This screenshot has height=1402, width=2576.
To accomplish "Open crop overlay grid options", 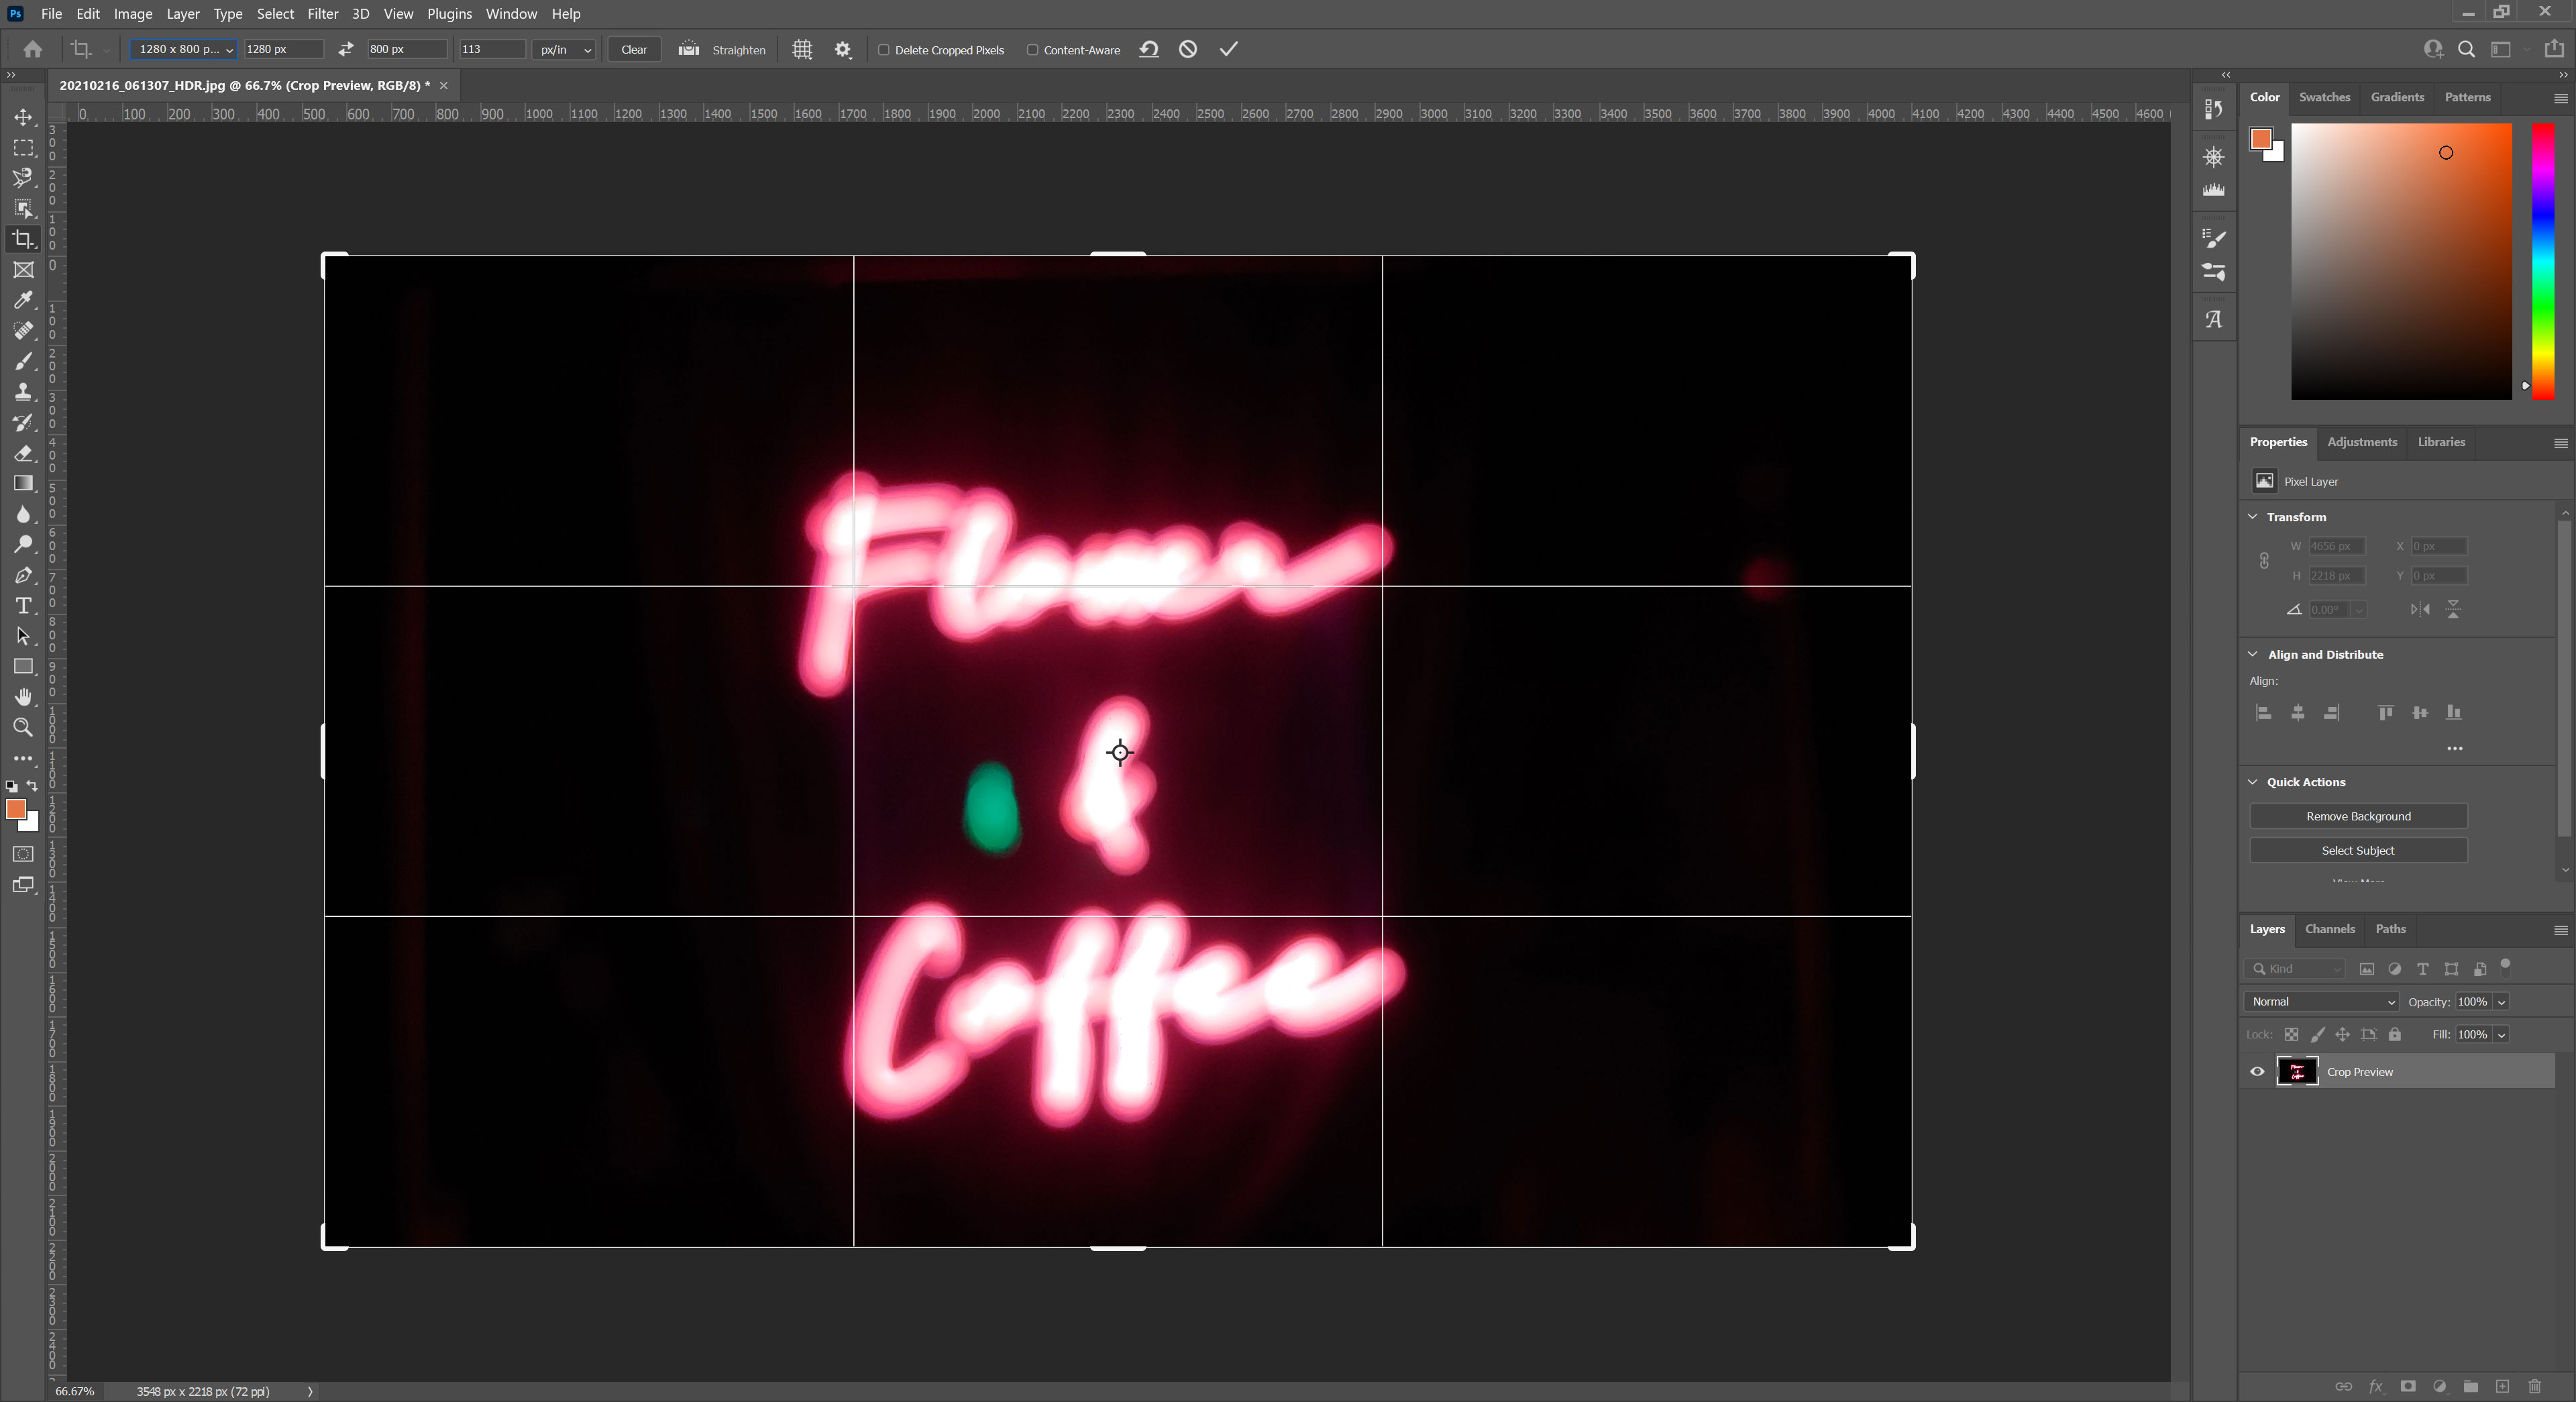I will click(802, 49).
